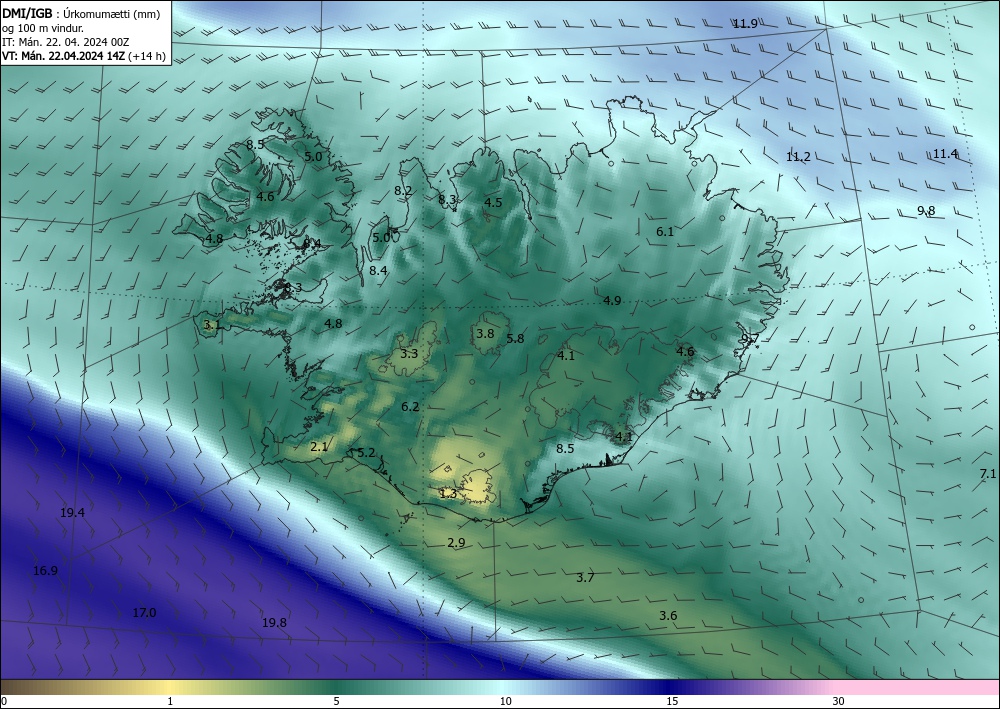Click the 3.6 value label
The height and width of the screenshot is (709, 1000).
[x=668, y=616]
